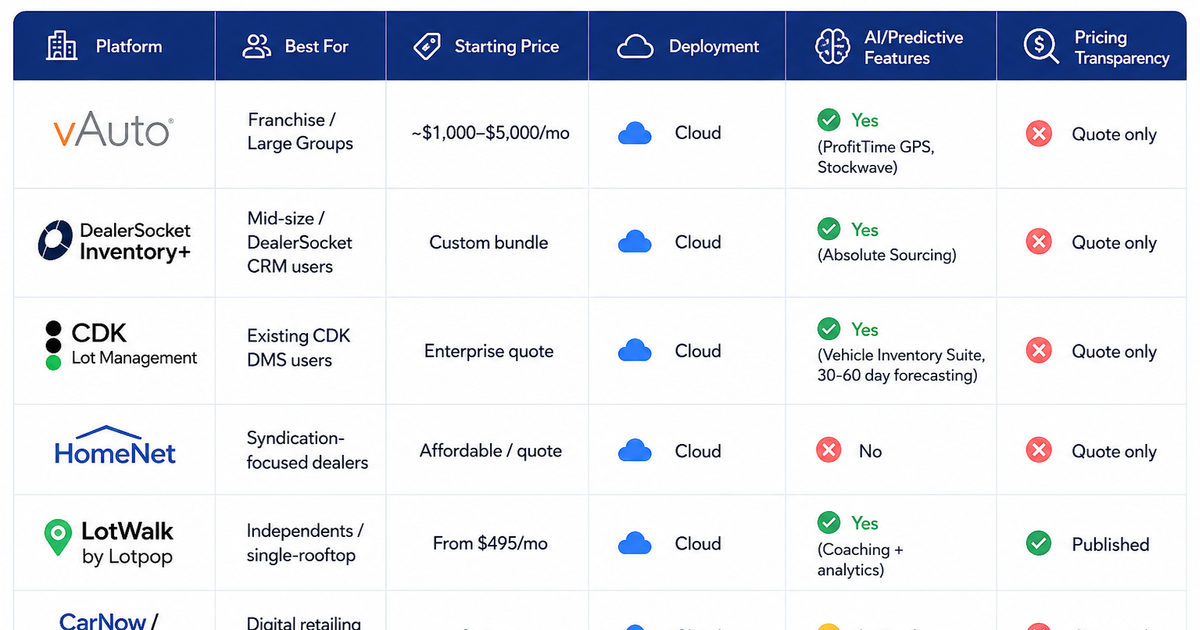
Task: Click green check beside CDK AI Yes
Action: [829, 329]
